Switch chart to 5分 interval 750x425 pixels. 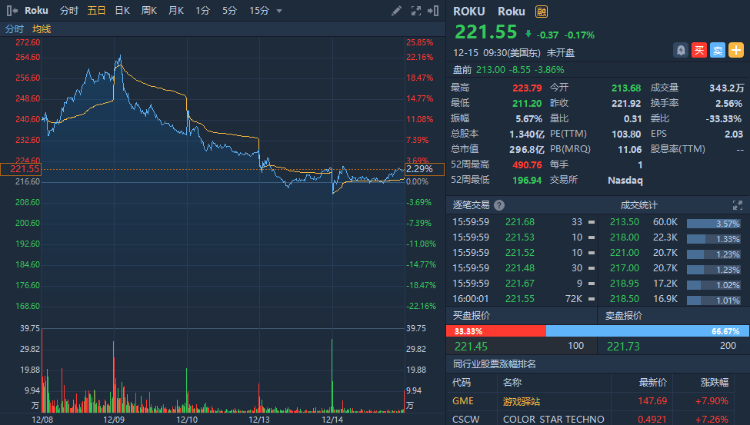click(229, 11)
